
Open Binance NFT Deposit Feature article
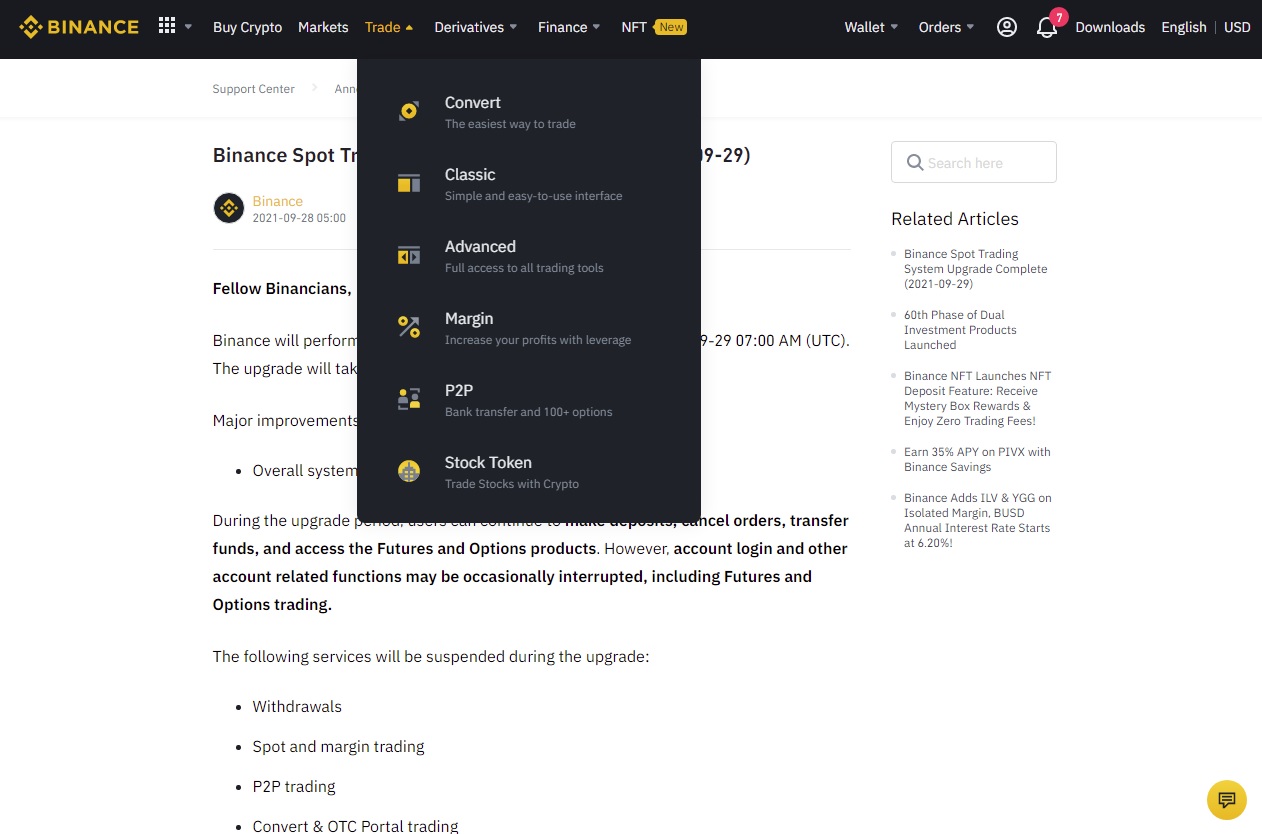tap(977, 398)
